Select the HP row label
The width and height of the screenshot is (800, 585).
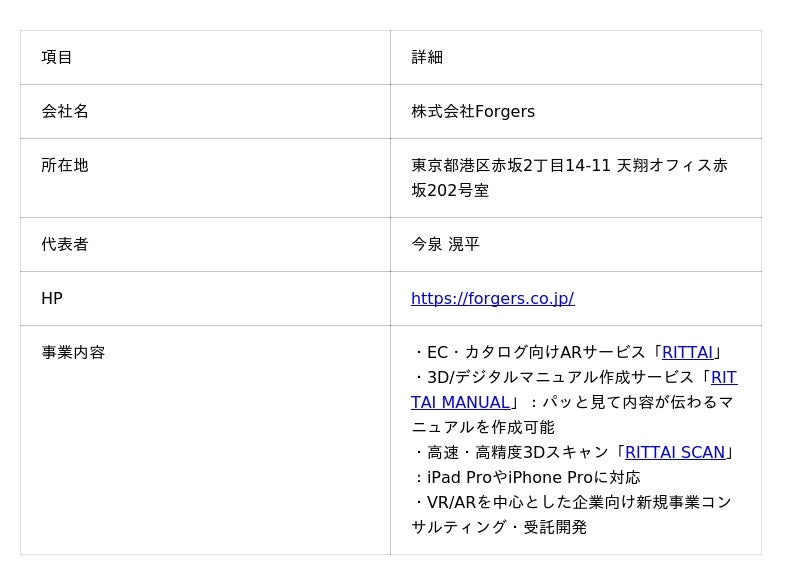[52, 298]
